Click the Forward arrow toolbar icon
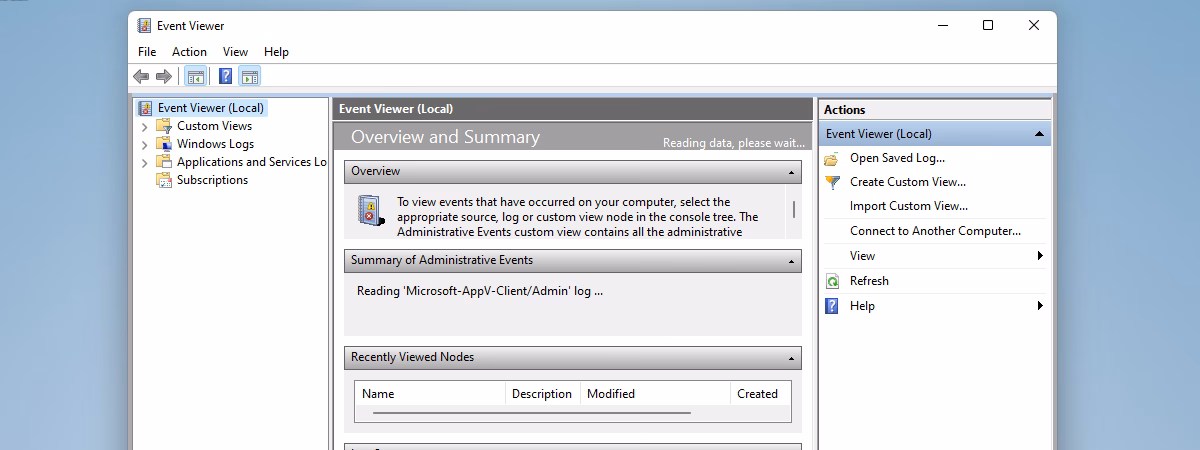Image resolution: width=1200 pixels, height=450 pixels. click(163, 76)
